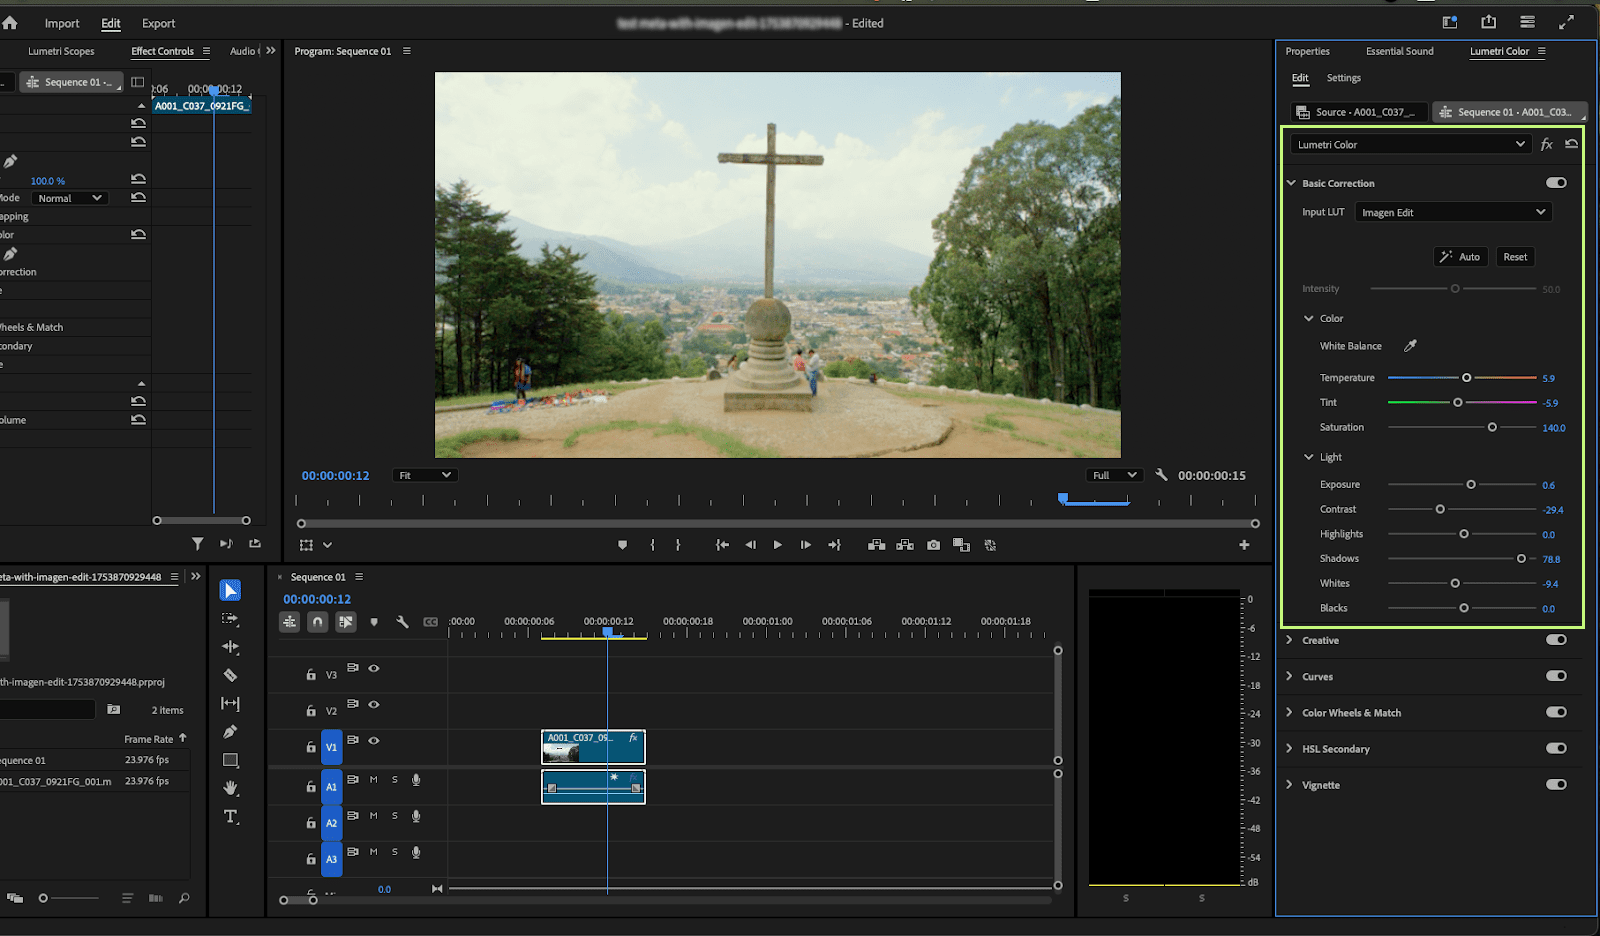Select the Ripple Edit tool
Screen dimensions: 1600x936
(230, 647)
